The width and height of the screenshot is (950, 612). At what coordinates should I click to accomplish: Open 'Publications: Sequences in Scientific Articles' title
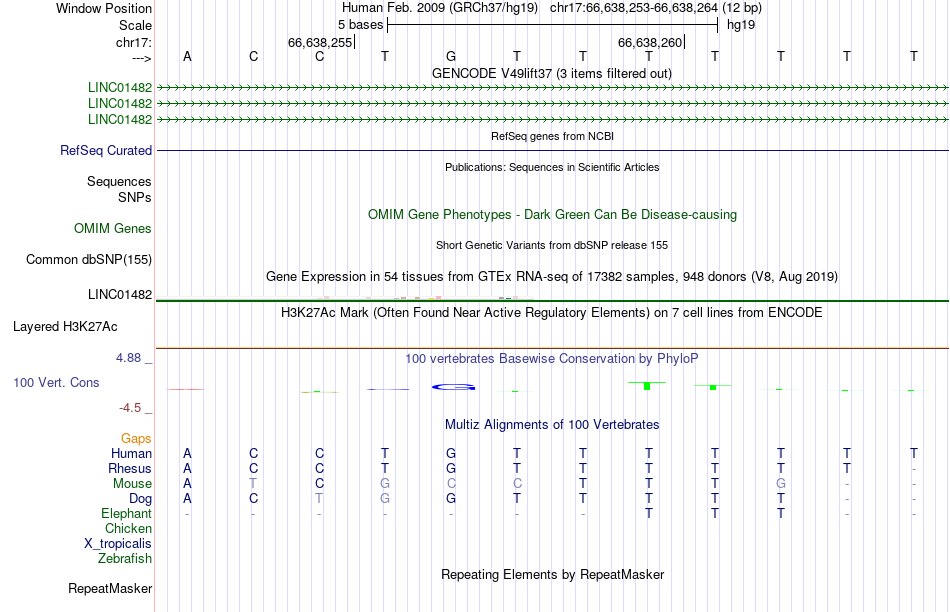[552, 167]
